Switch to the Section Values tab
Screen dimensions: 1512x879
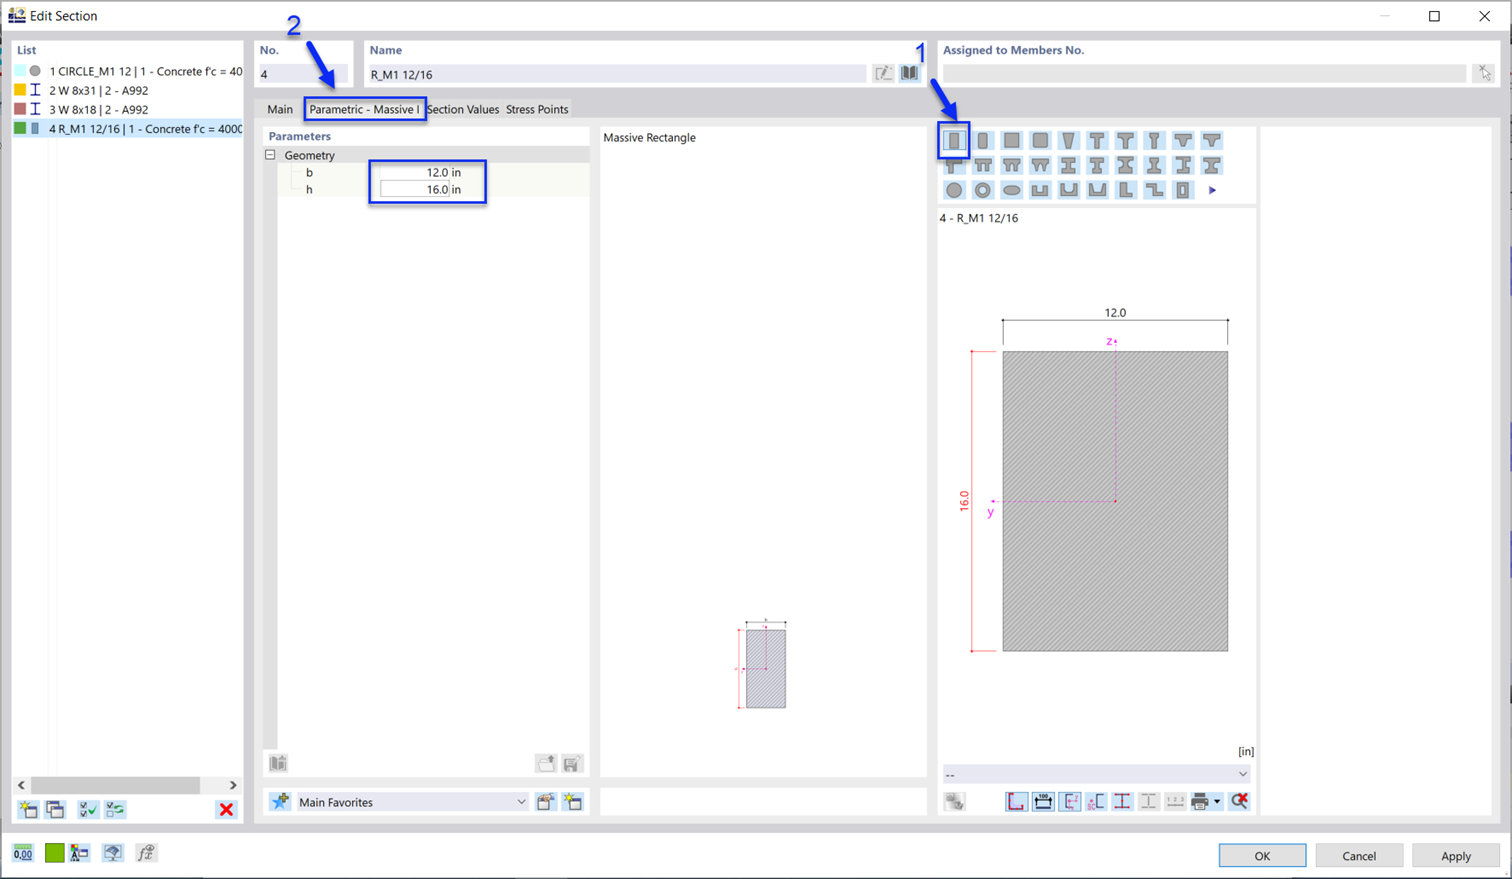463,109
